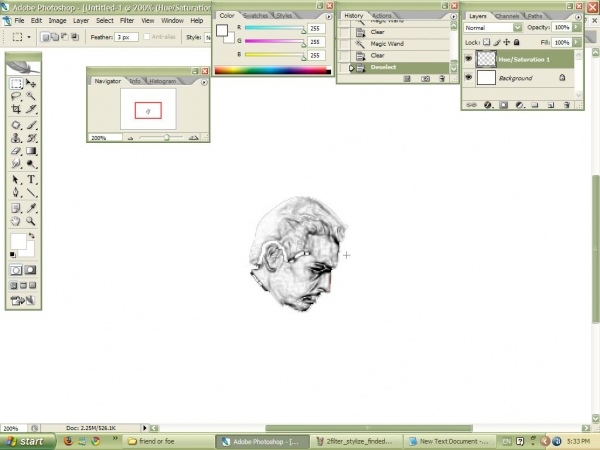This screenshot has width=600, height=450.
Task: Toggle lock all
Action: pos(517,42)
